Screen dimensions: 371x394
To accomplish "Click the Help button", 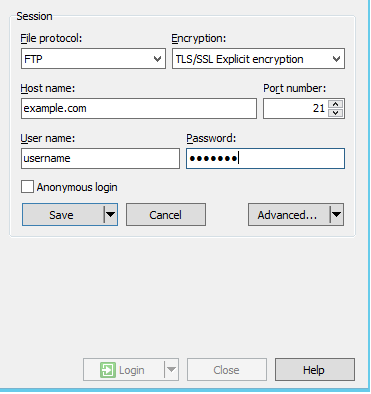I will coord(315,370).
